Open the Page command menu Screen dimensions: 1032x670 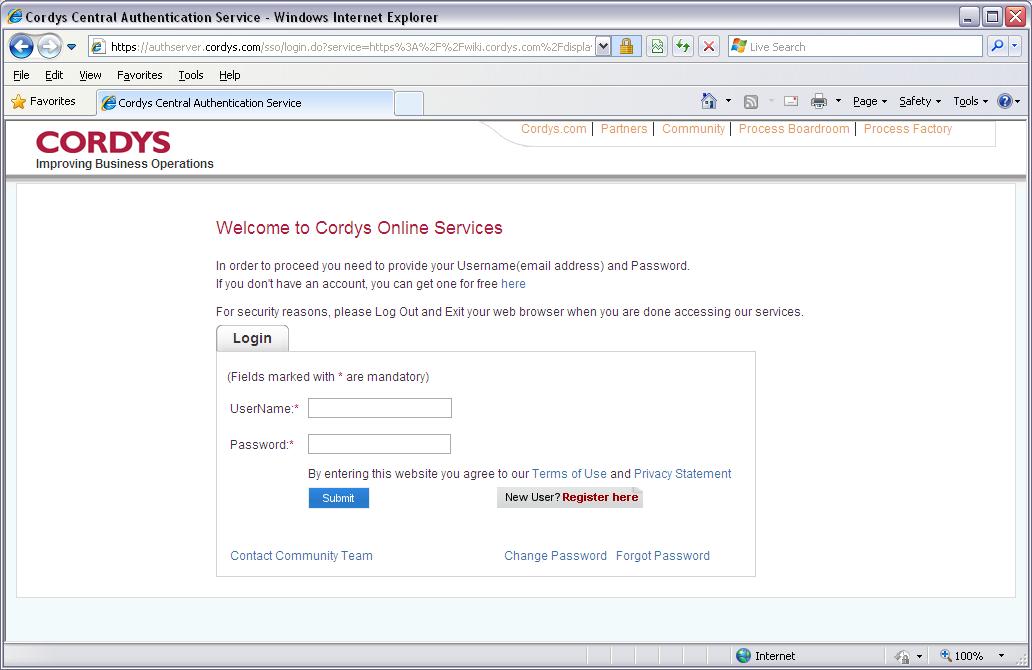point(869,101)
